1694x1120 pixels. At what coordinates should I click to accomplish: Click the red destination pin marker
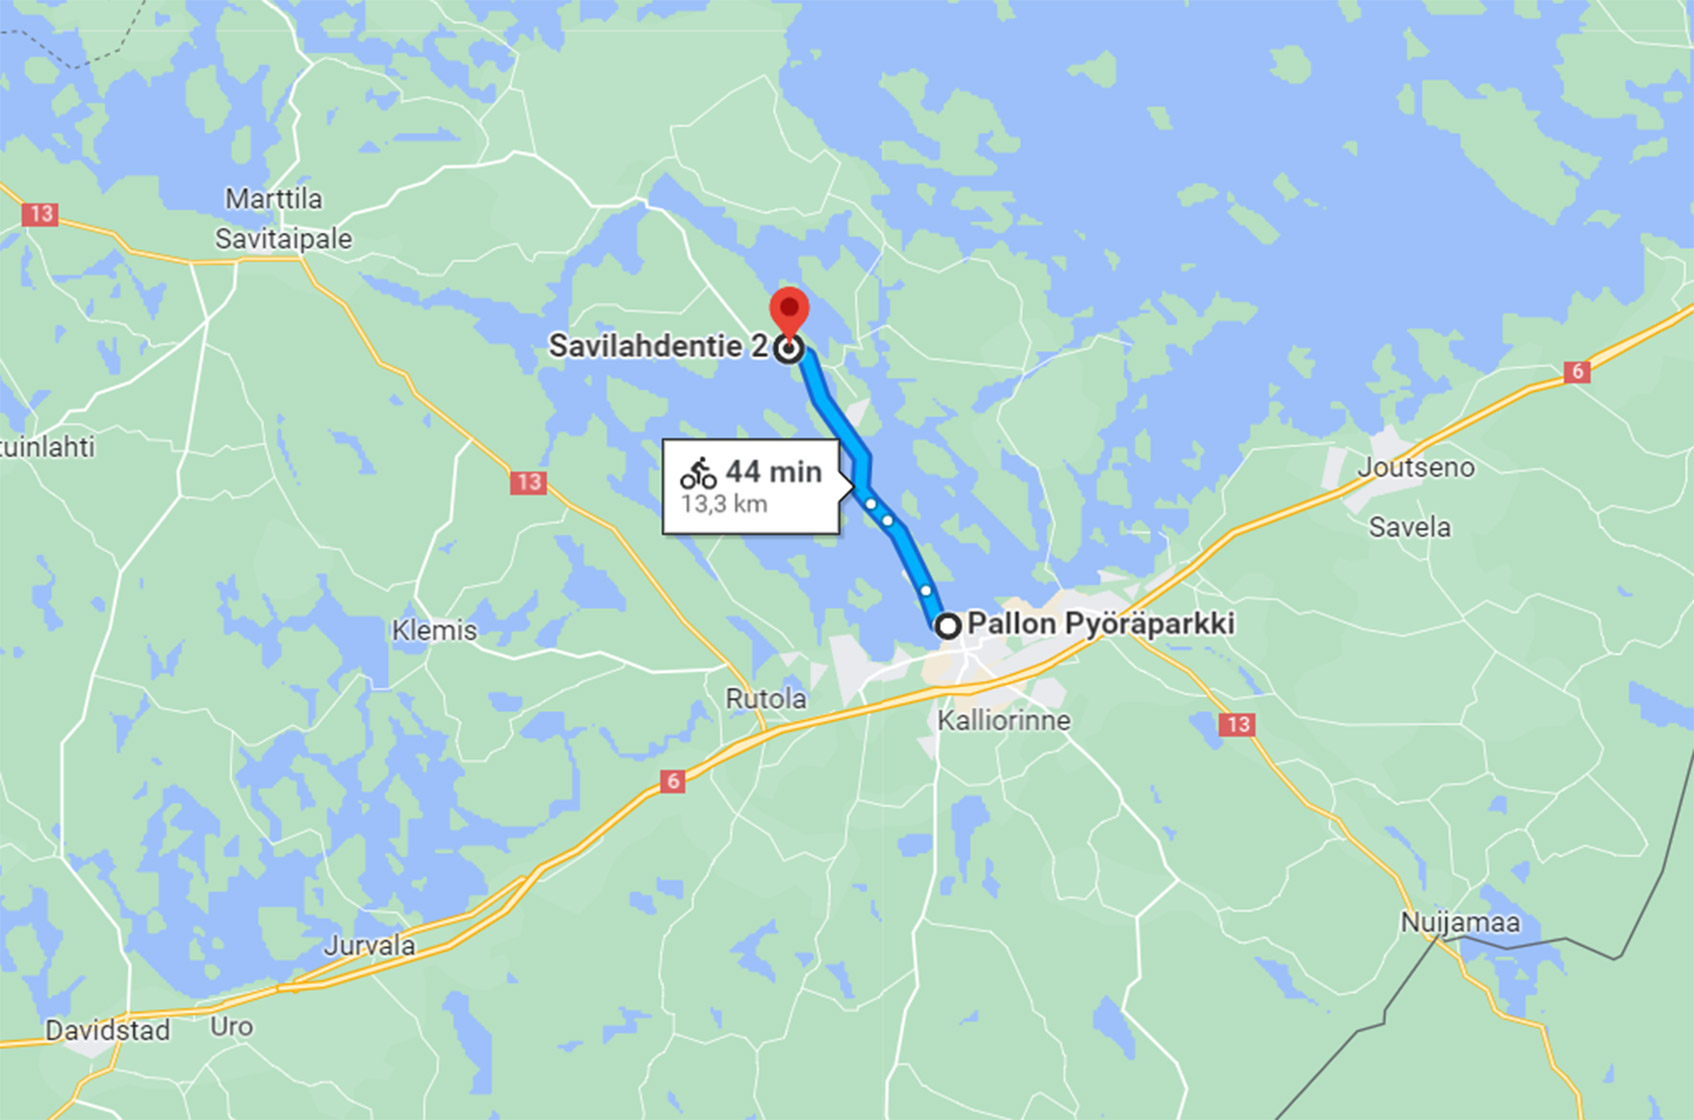[x=789, y=312]
